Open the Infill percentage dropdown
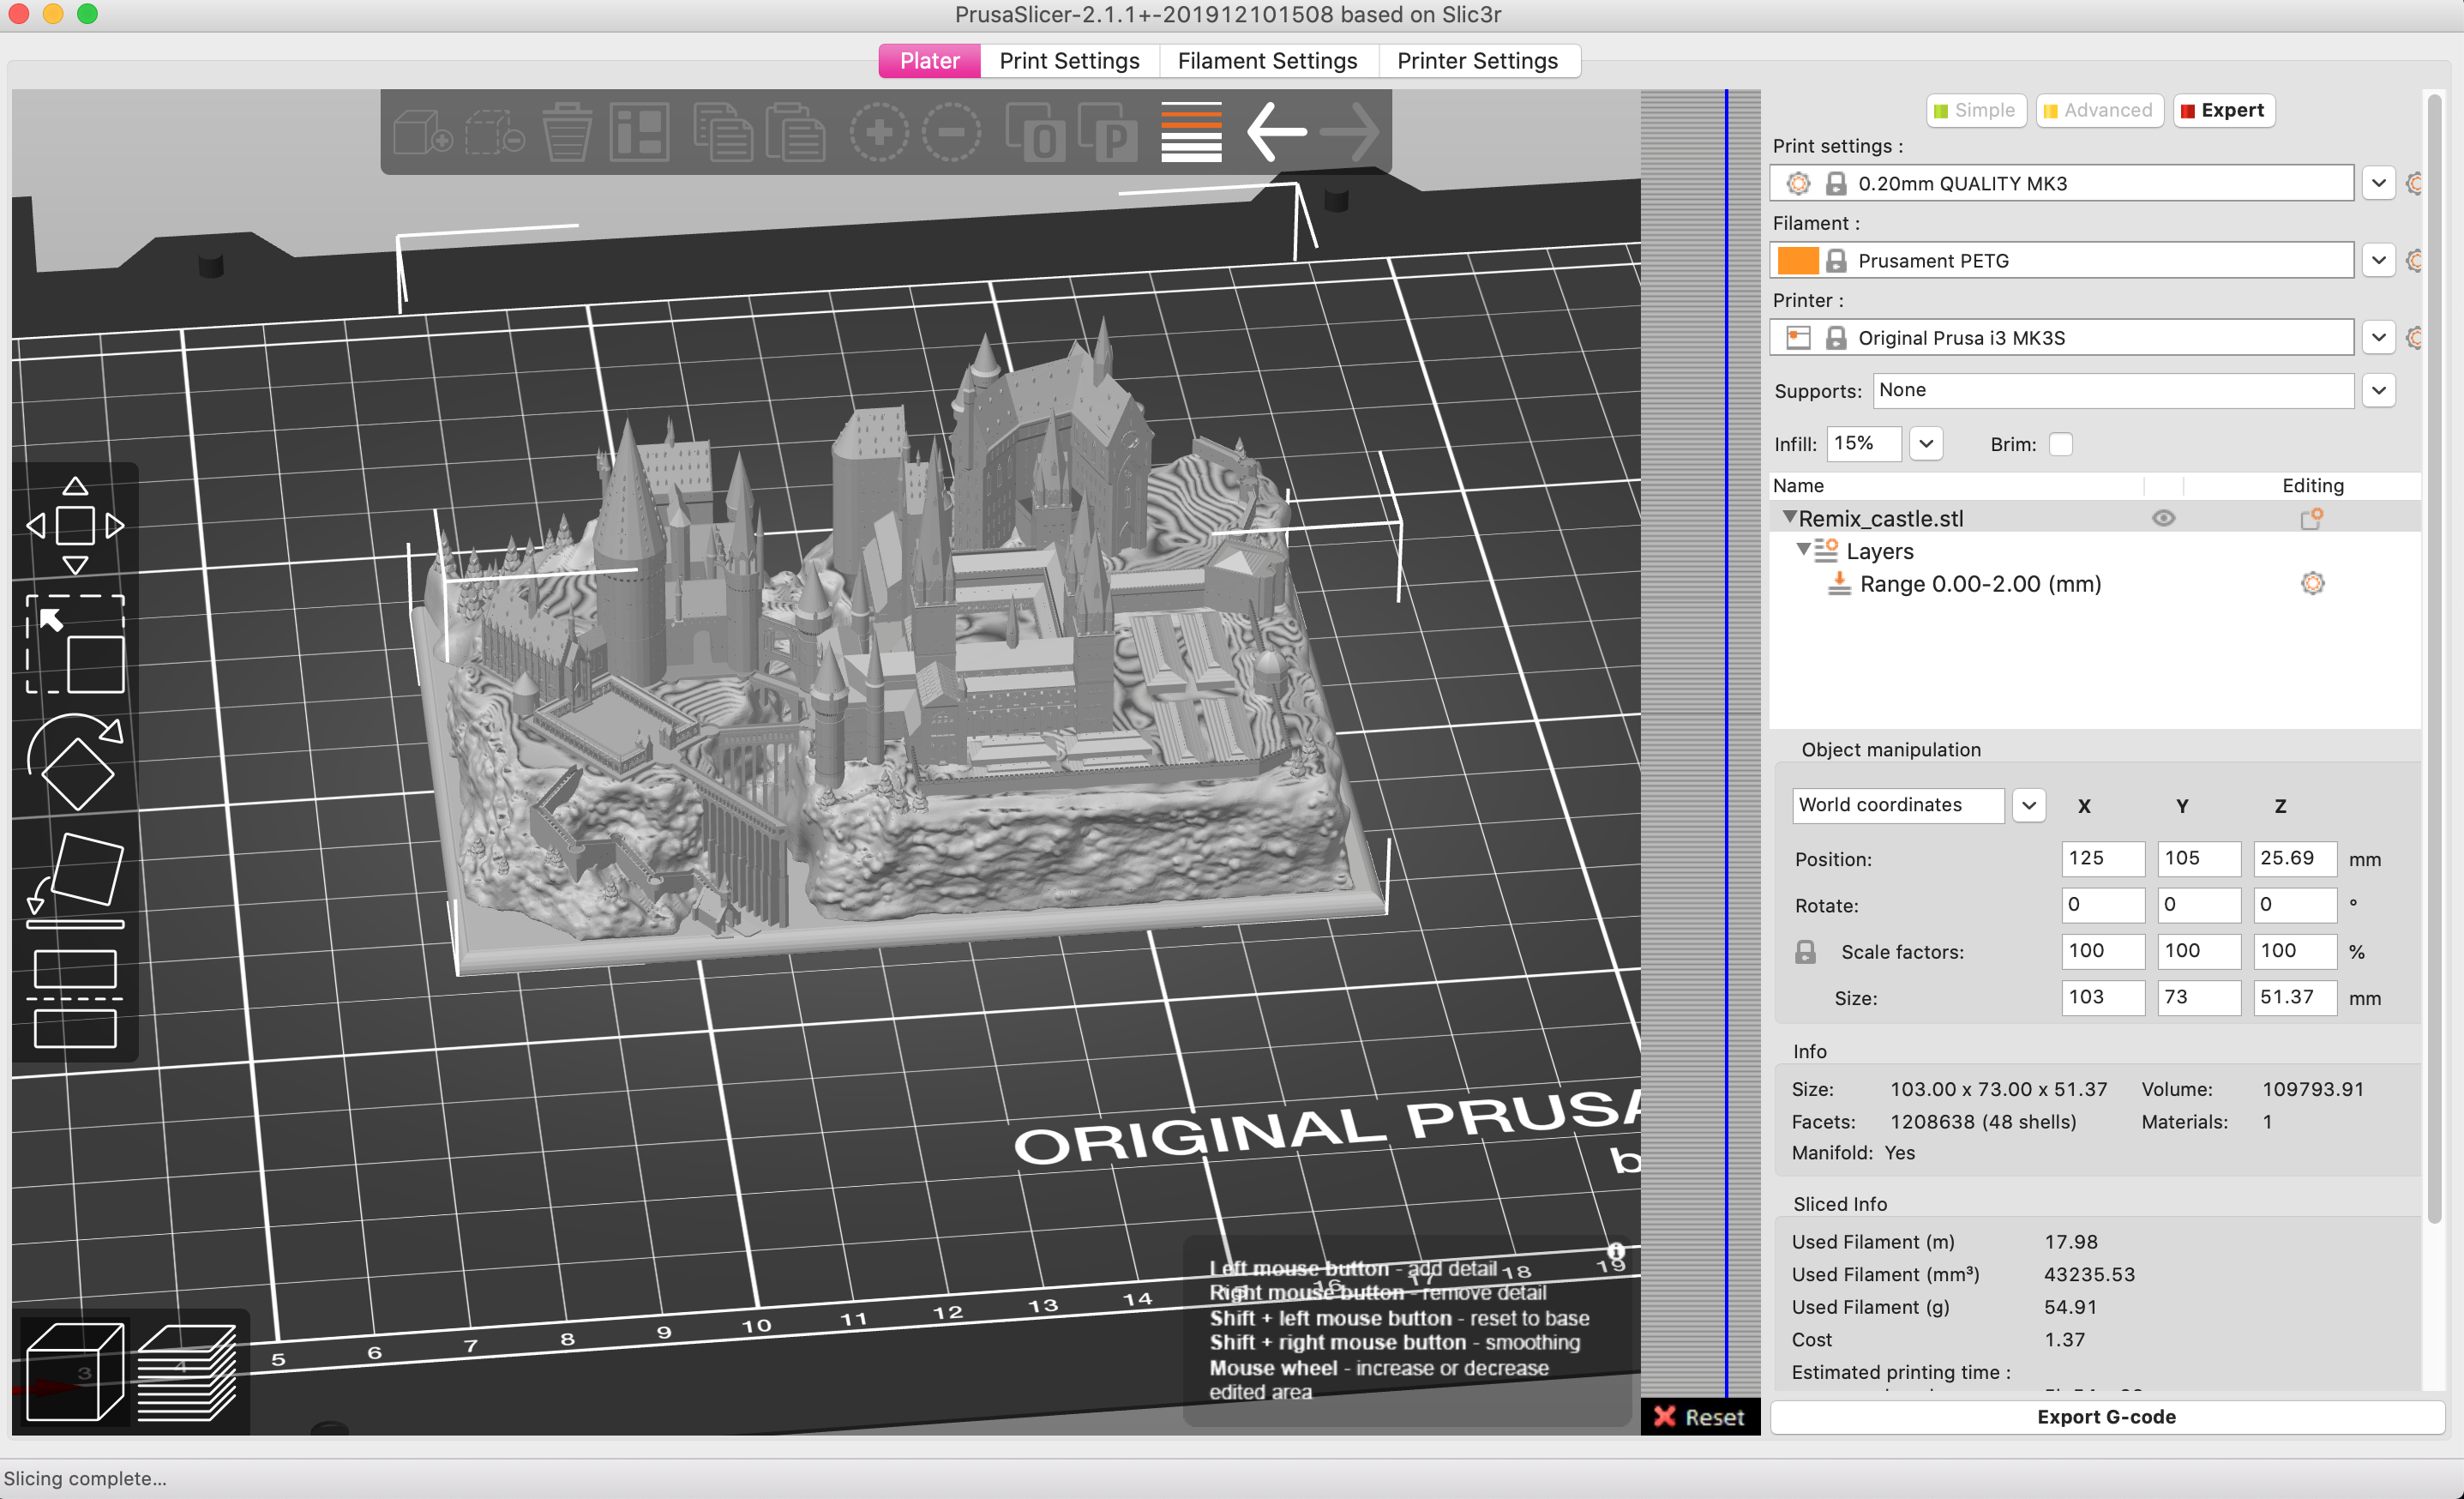The width and height of the screenshot is (2464, 1499). [x=1925, y=444]
